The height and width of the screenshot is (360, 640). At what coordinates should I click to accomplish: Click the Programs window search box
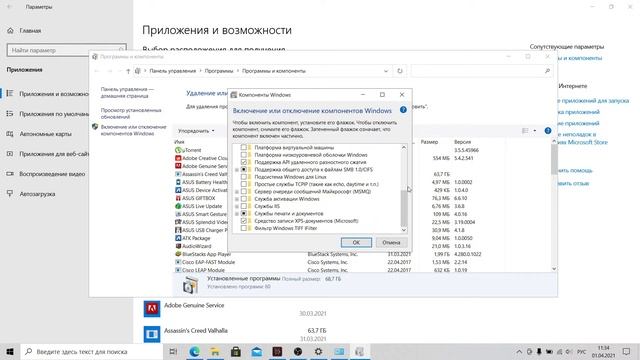point(482,71)
